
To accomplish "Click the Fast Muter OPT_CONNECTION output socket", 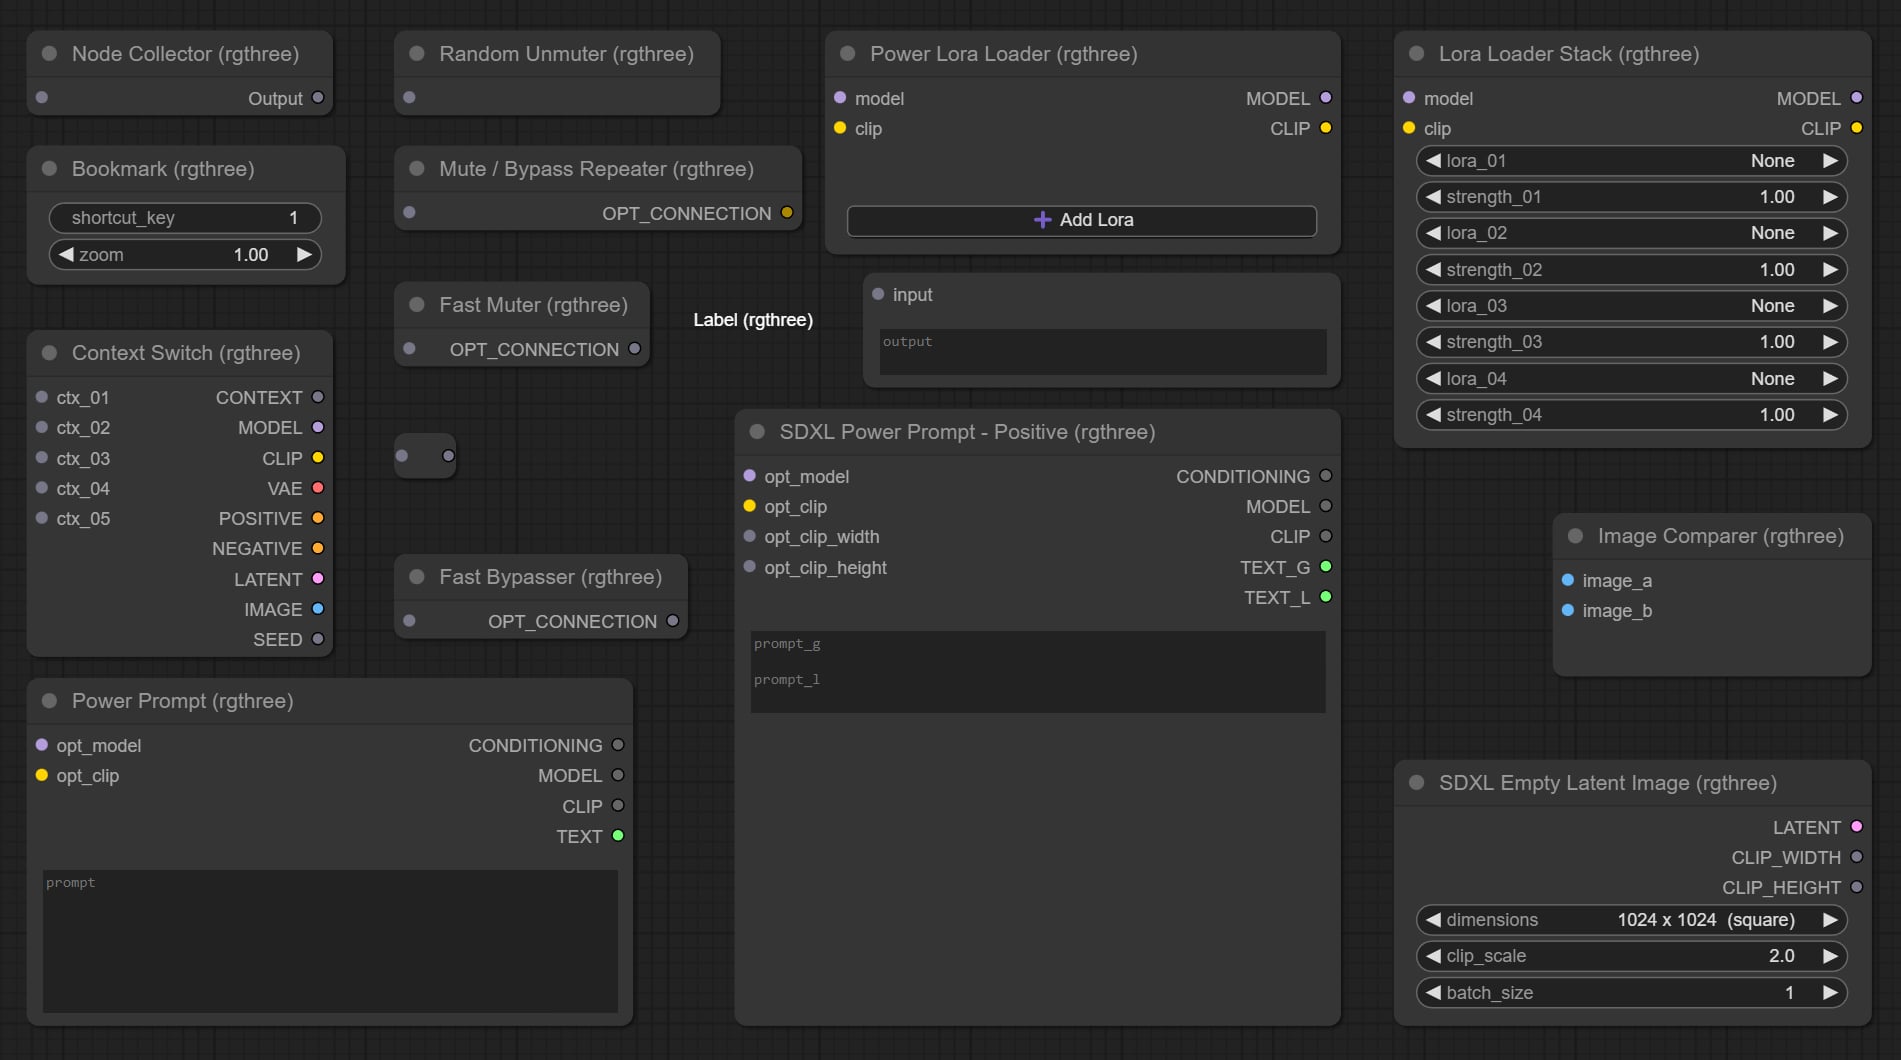I will tap(634, 349).
